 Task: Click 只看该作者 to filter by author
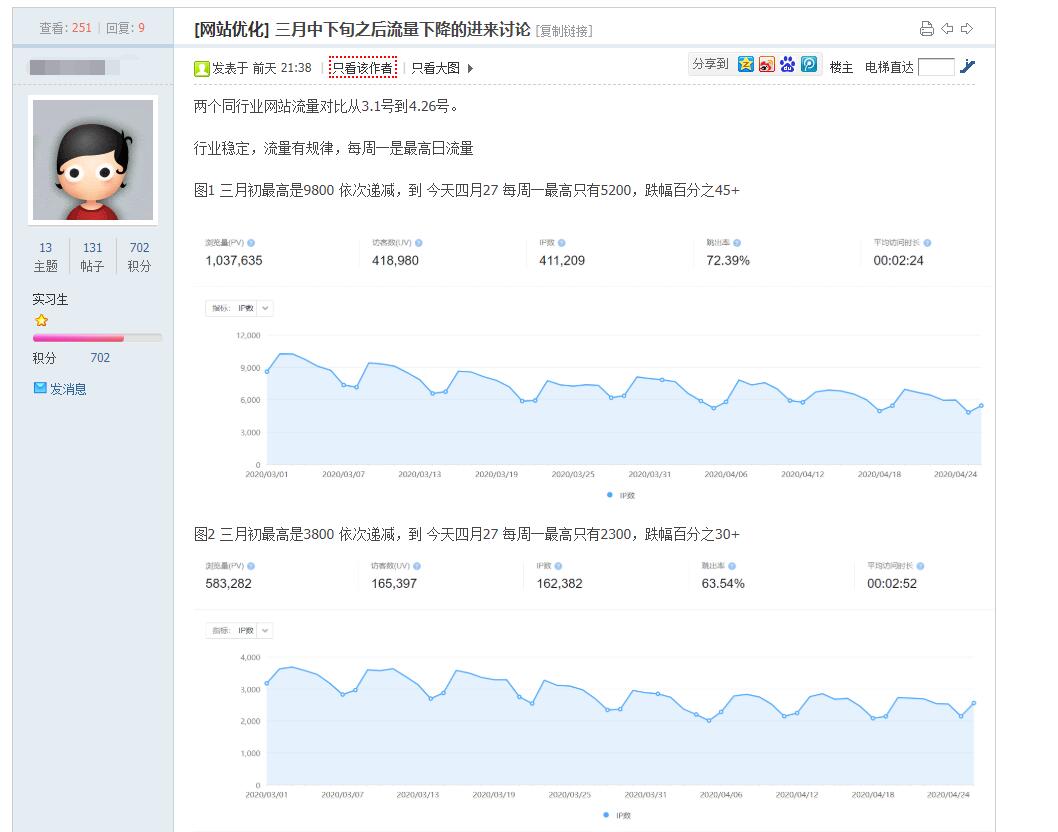[363, 68]
